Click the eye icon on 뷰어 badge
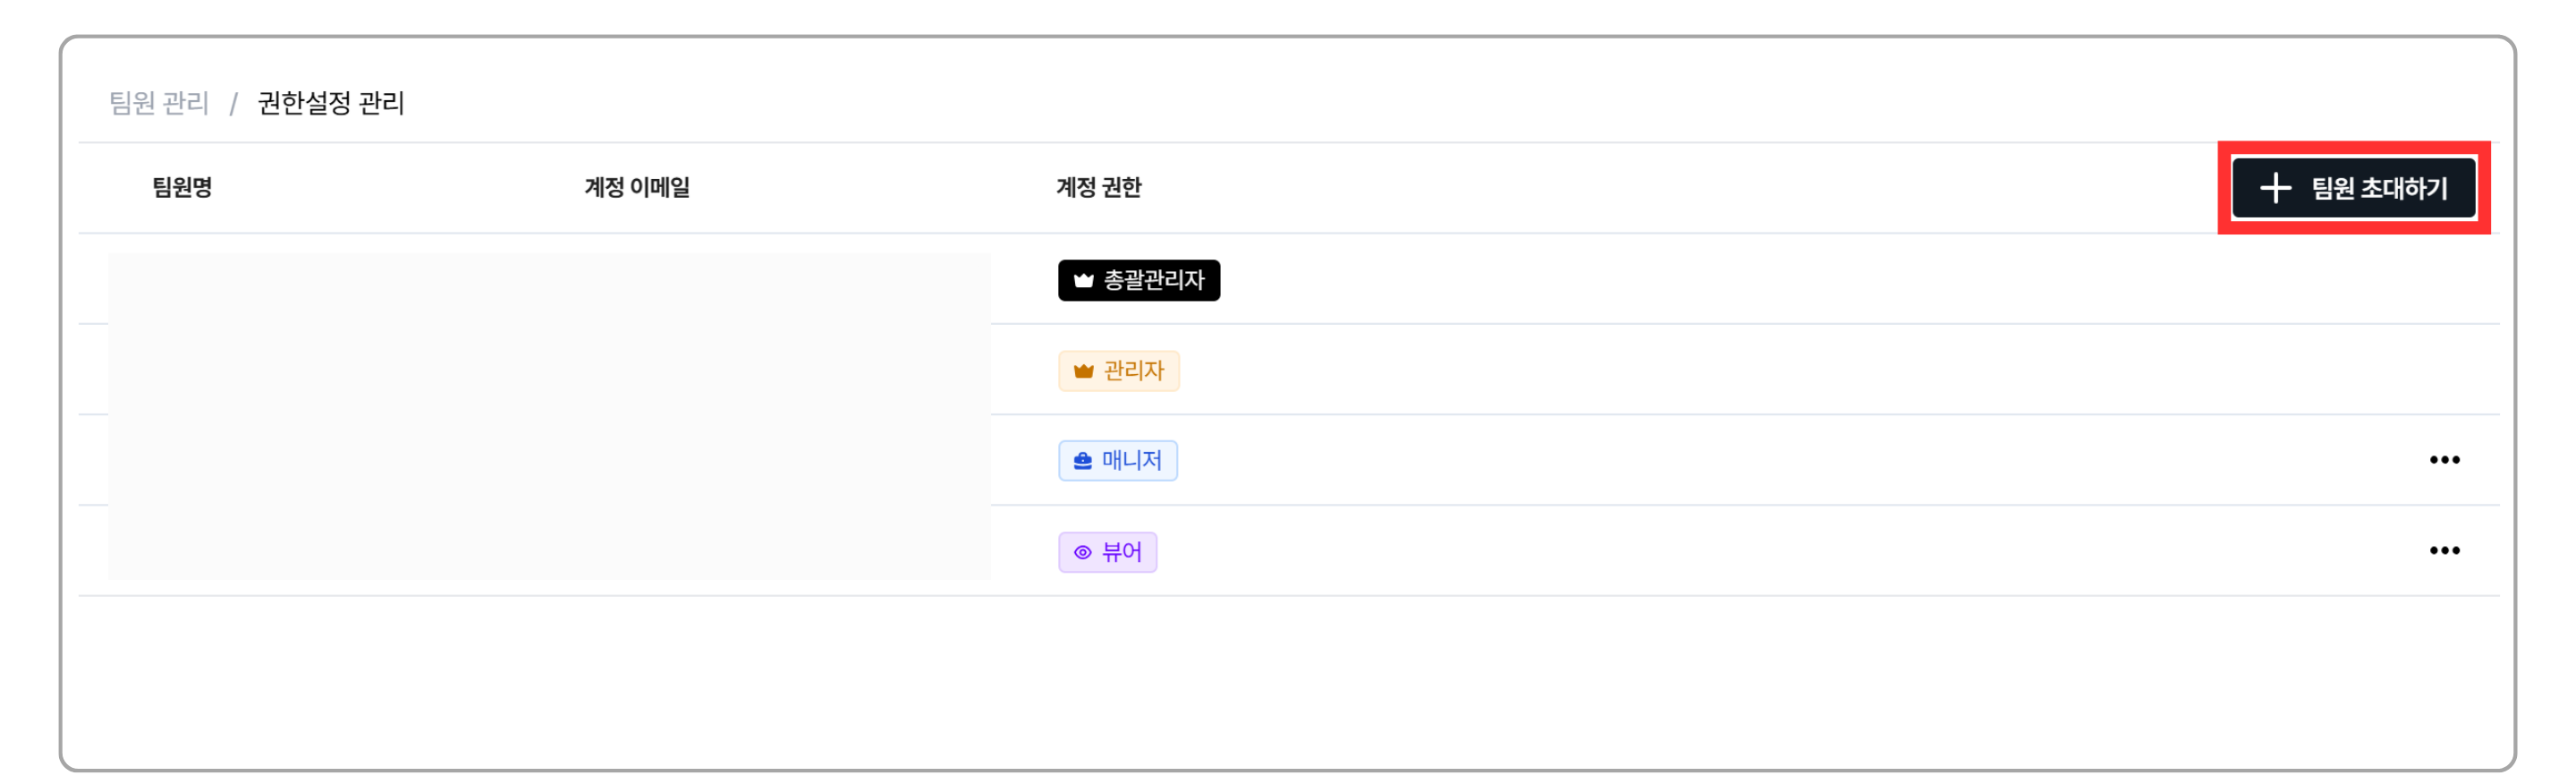This screenshot has width=2576, height=784. 1082,552
